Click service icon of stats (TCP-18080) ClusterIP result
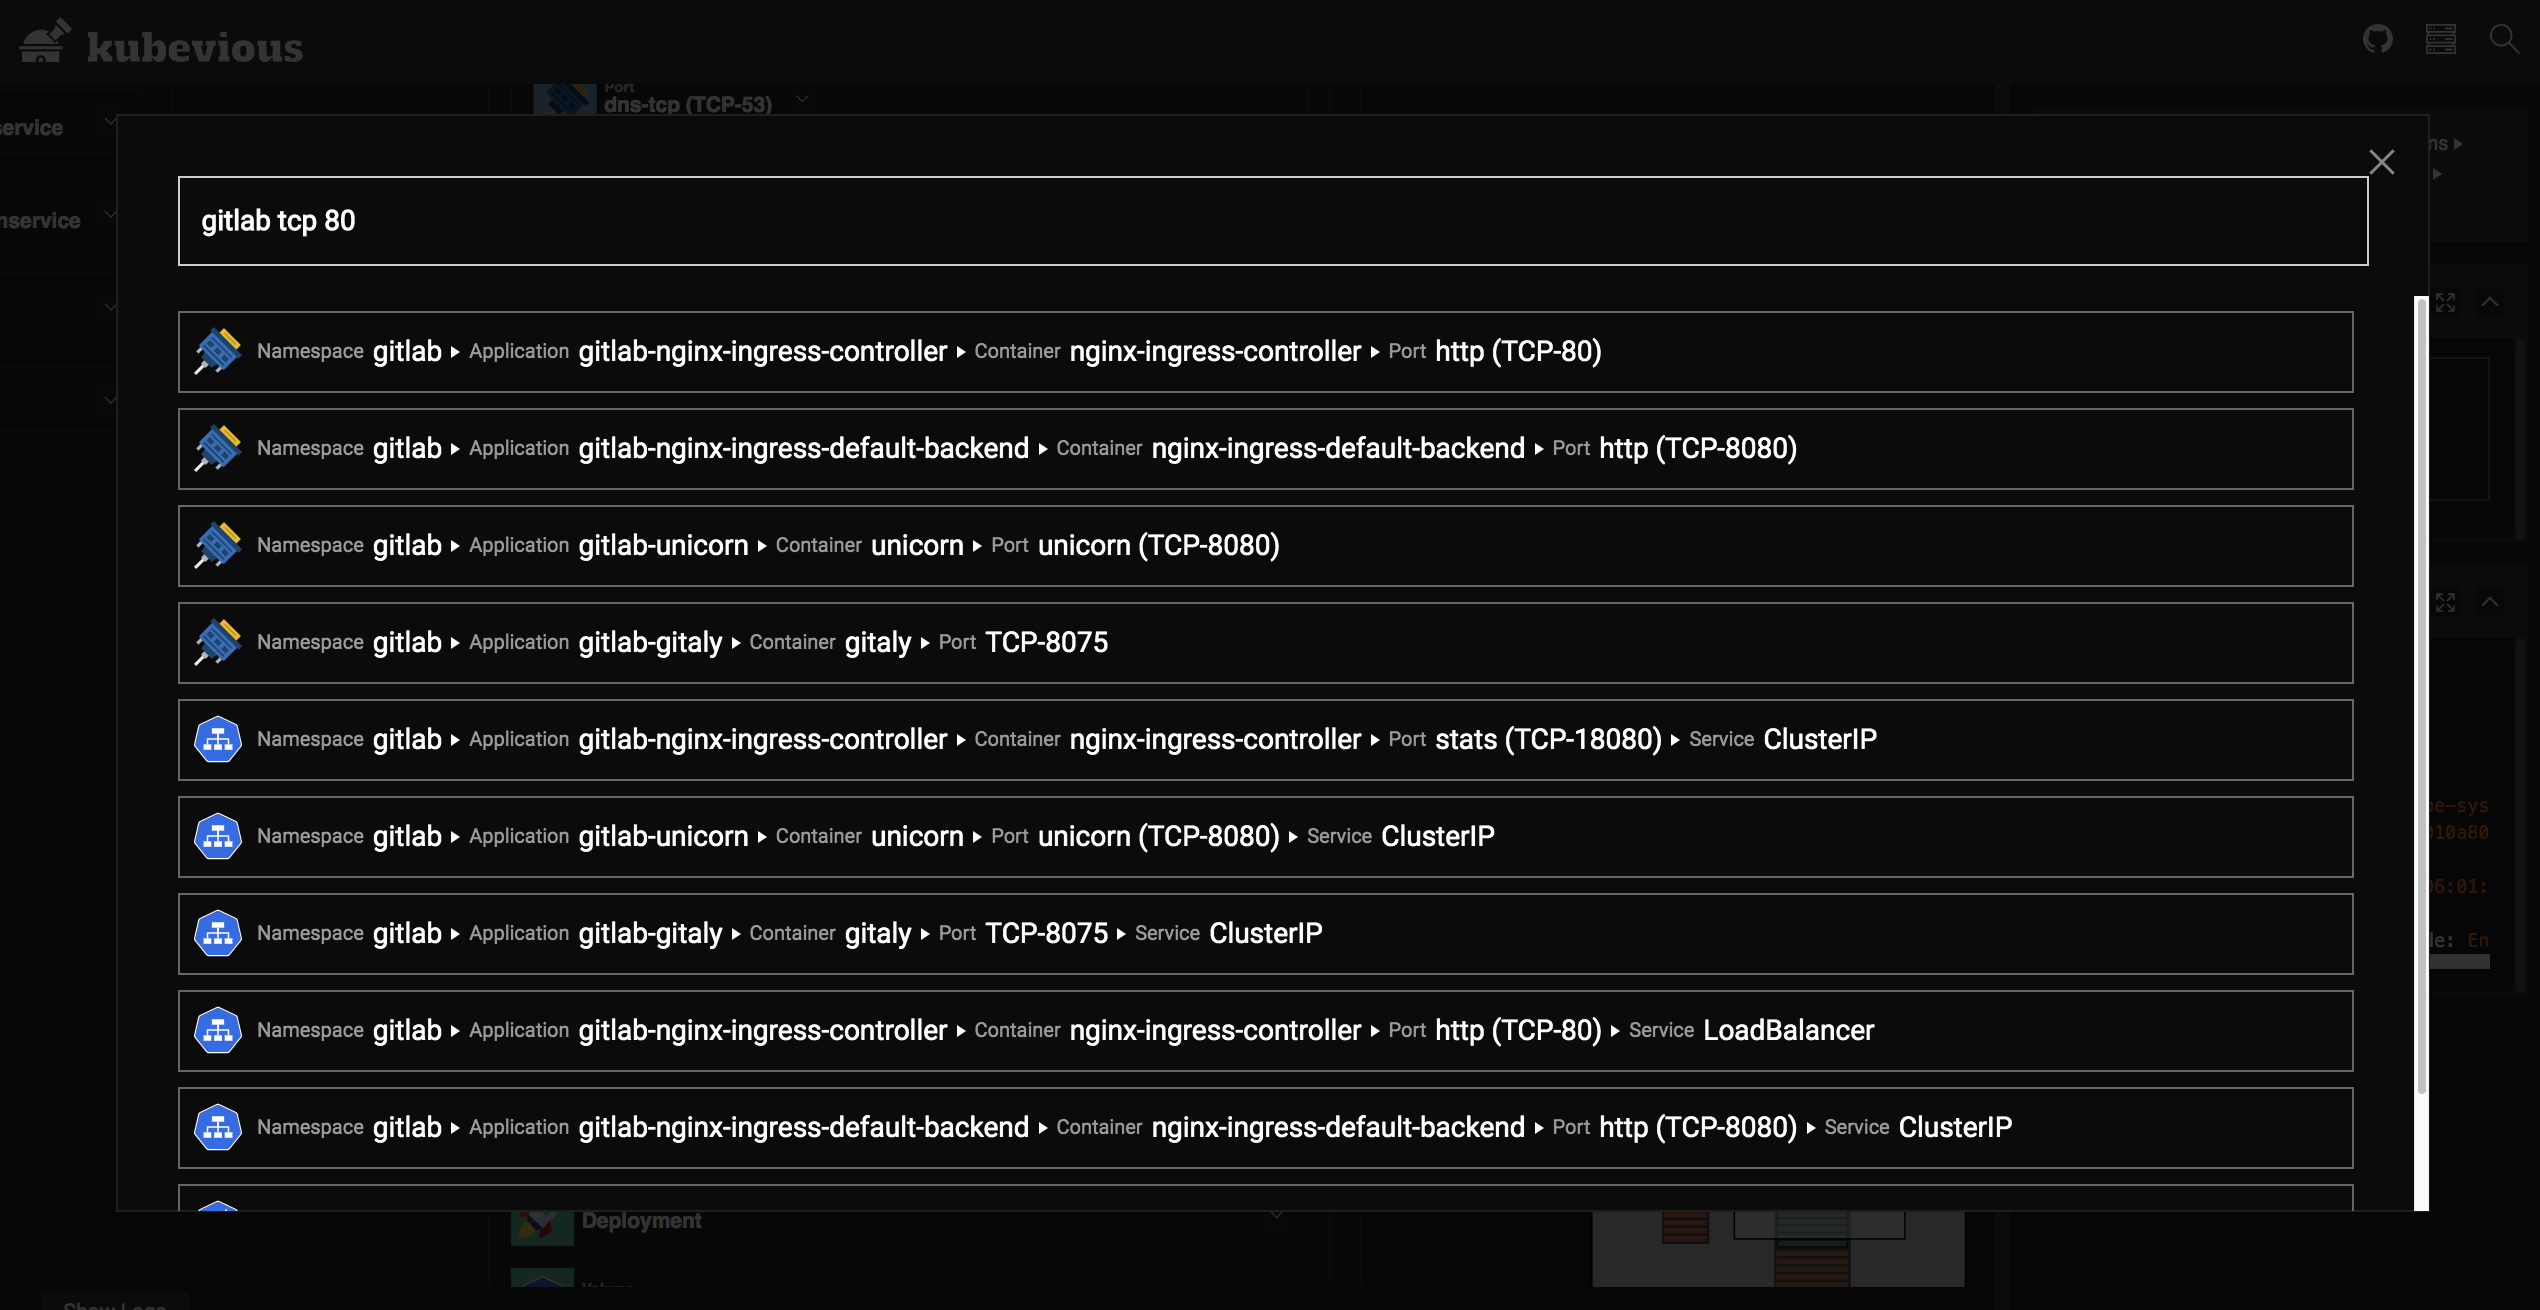 [218, 739]
